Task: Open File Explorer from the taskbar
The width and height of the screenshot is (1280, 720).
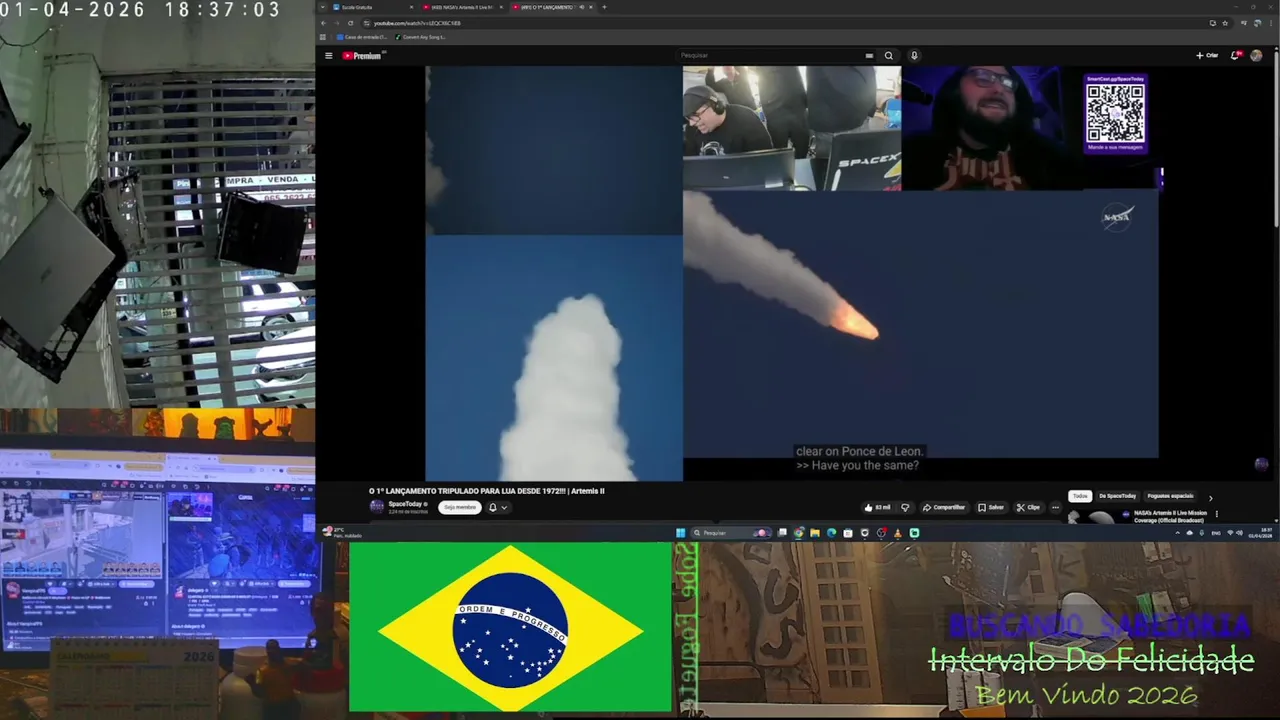Action: click(x=815, y=533)
